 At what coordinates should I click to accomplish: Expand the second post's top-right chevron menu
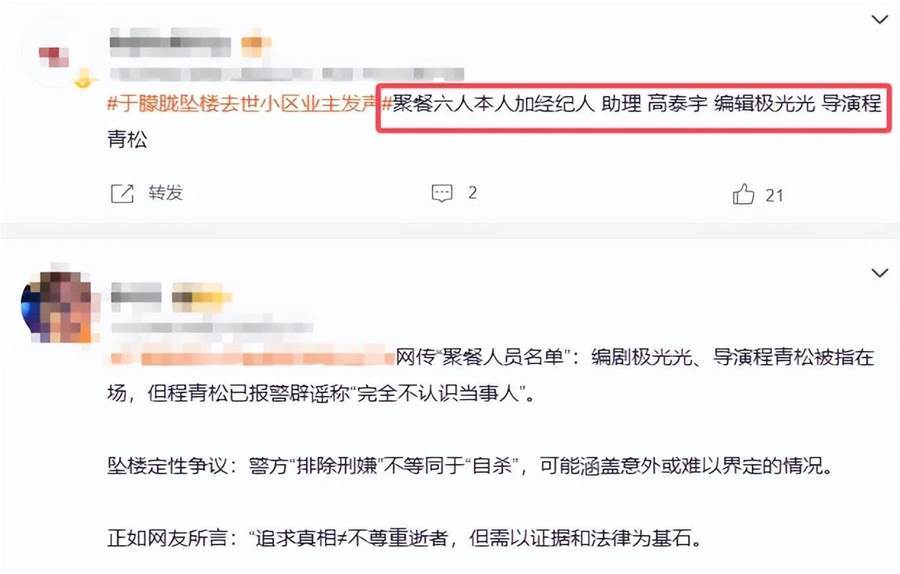879,273
